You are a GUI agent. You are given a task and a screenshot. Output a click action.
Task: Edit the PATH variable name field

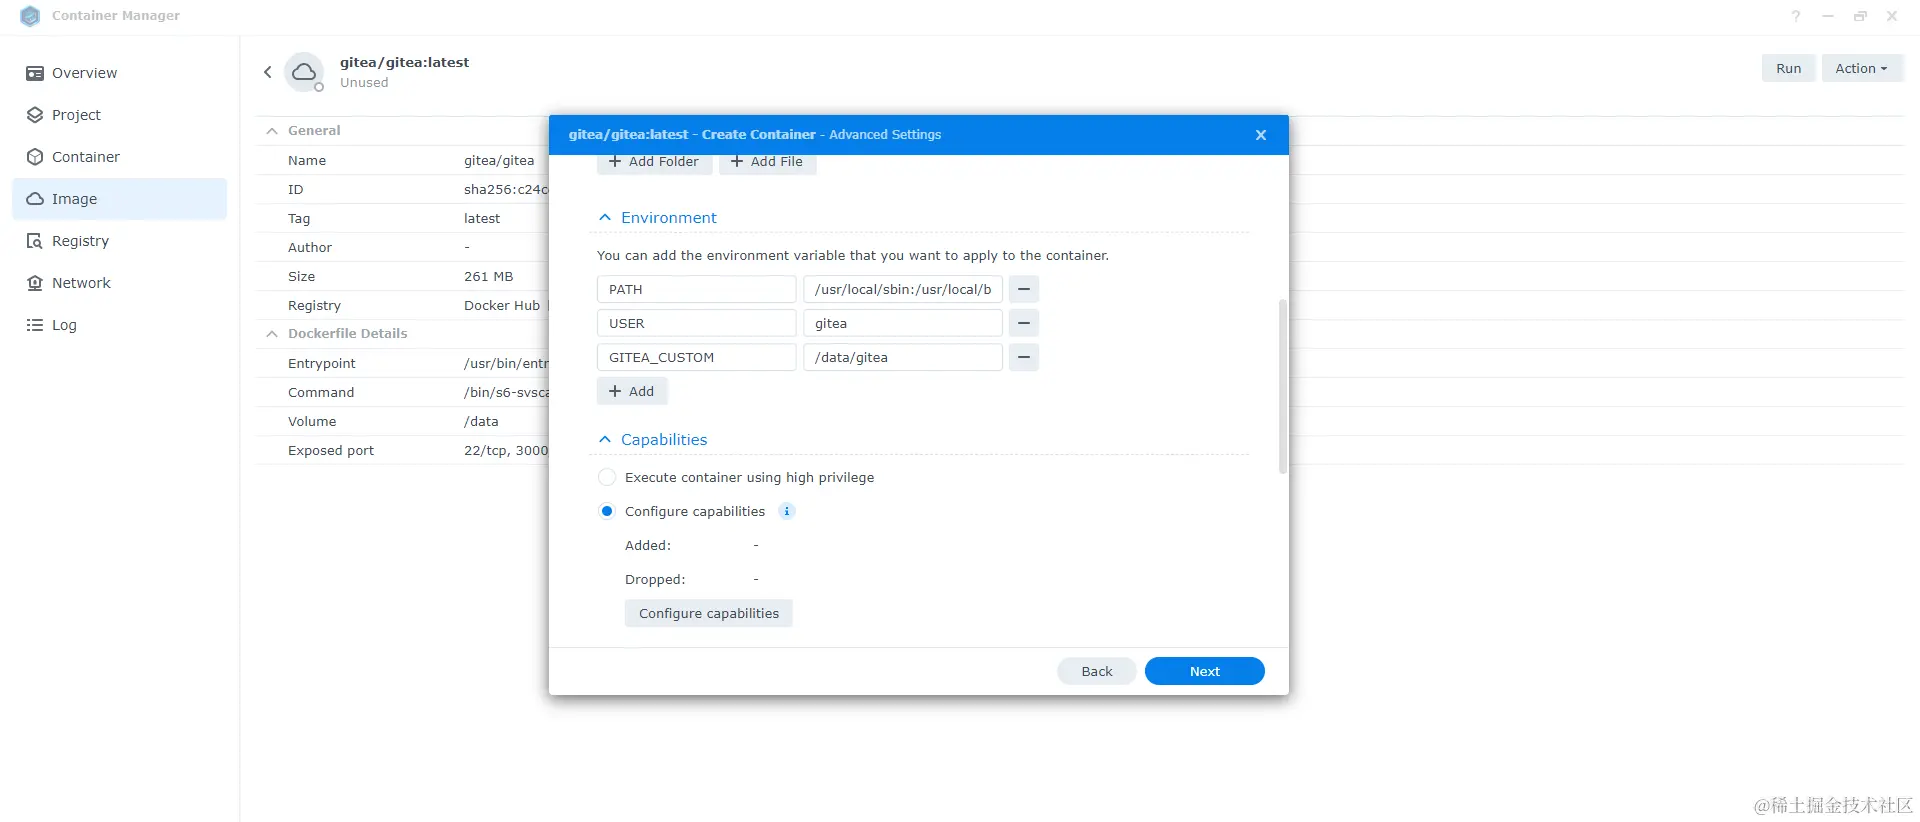(x=696, y=289)
